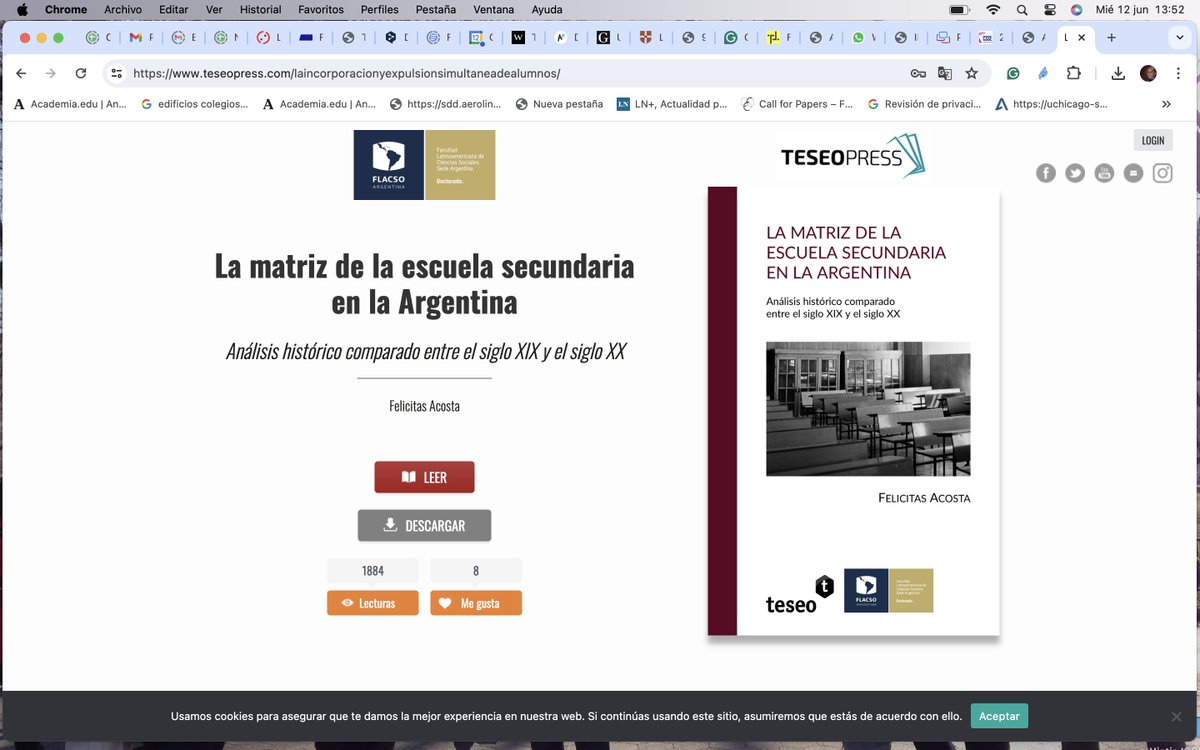The image size is (1200, 750).
Task: Open the Chrome extensions puzzle icon
Action: click(1074, 73)
